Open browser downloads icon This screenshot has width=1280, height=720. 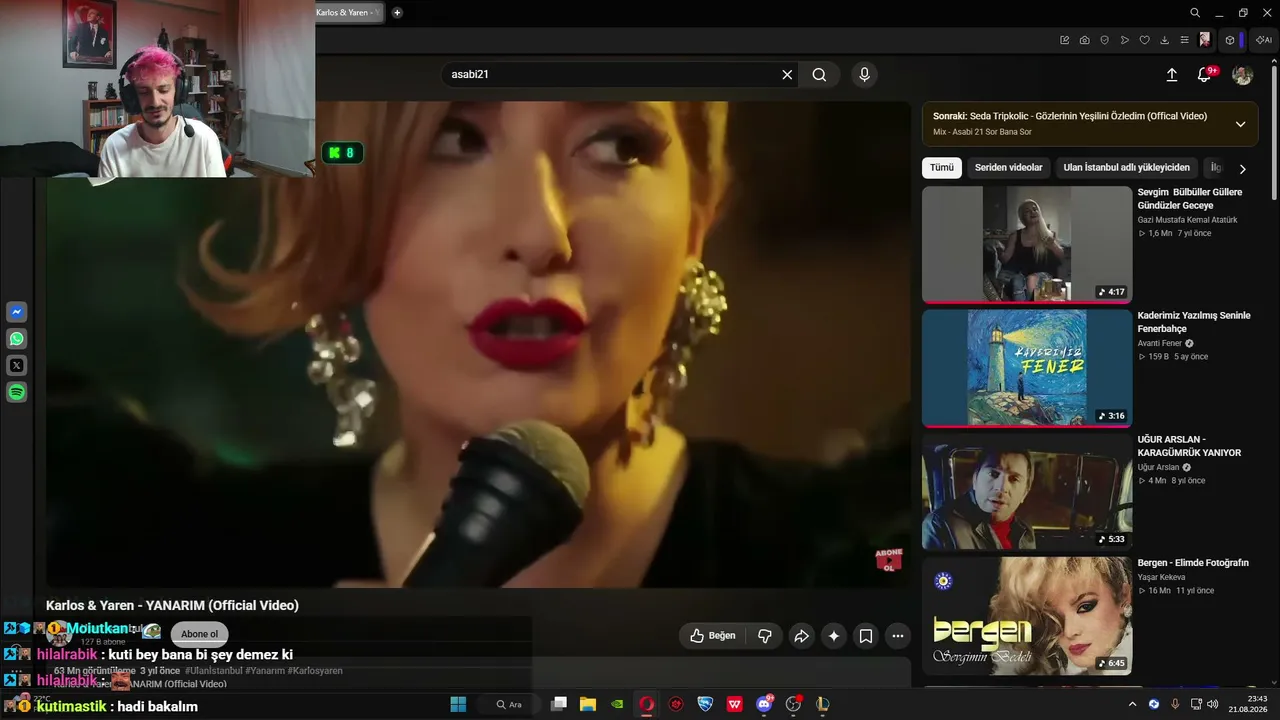(1165, 40)
